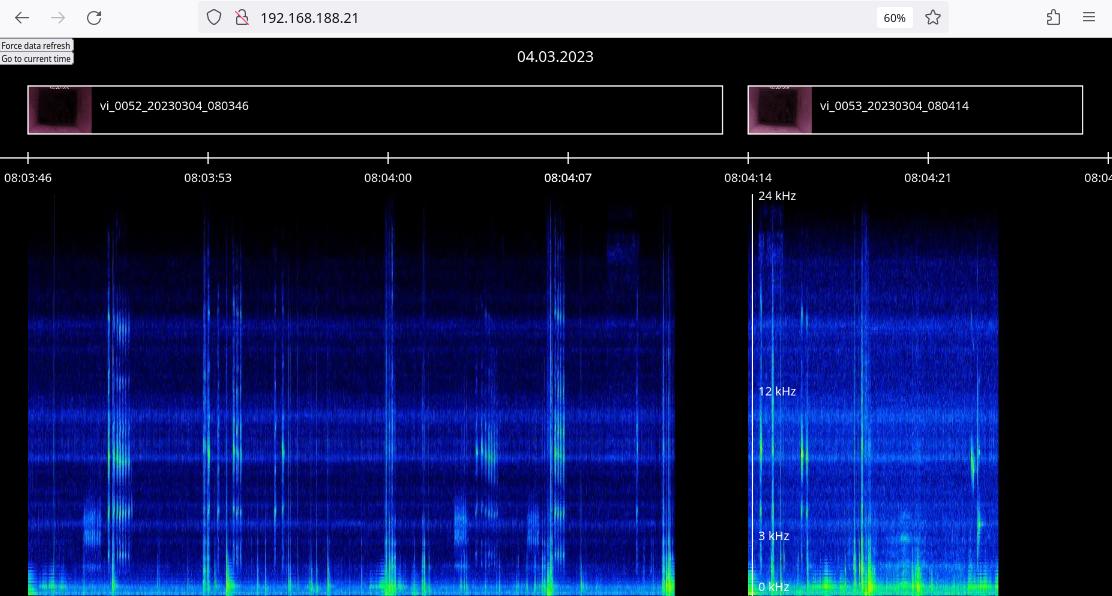Click the 08:04:07 timeline marker

click(x=568, y=178)
